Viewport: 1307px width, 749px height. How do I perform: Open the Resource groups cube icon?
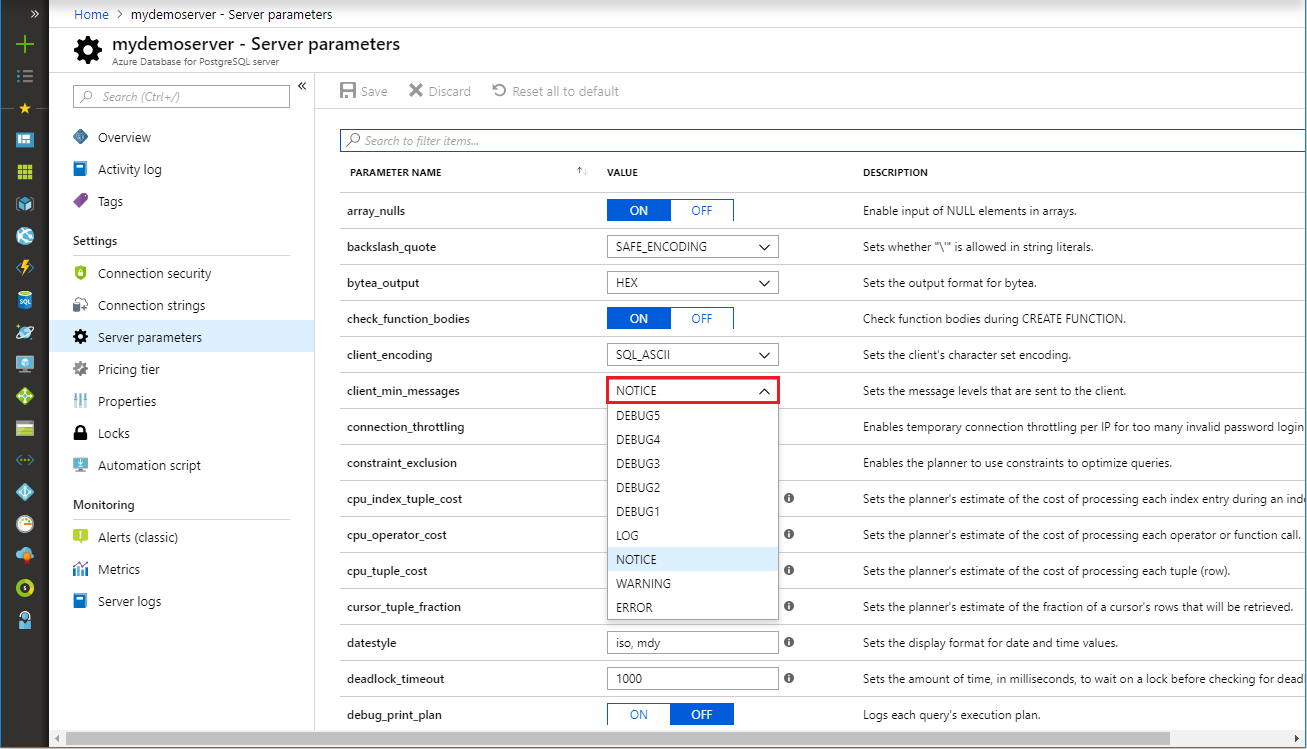tap(25, 204)
